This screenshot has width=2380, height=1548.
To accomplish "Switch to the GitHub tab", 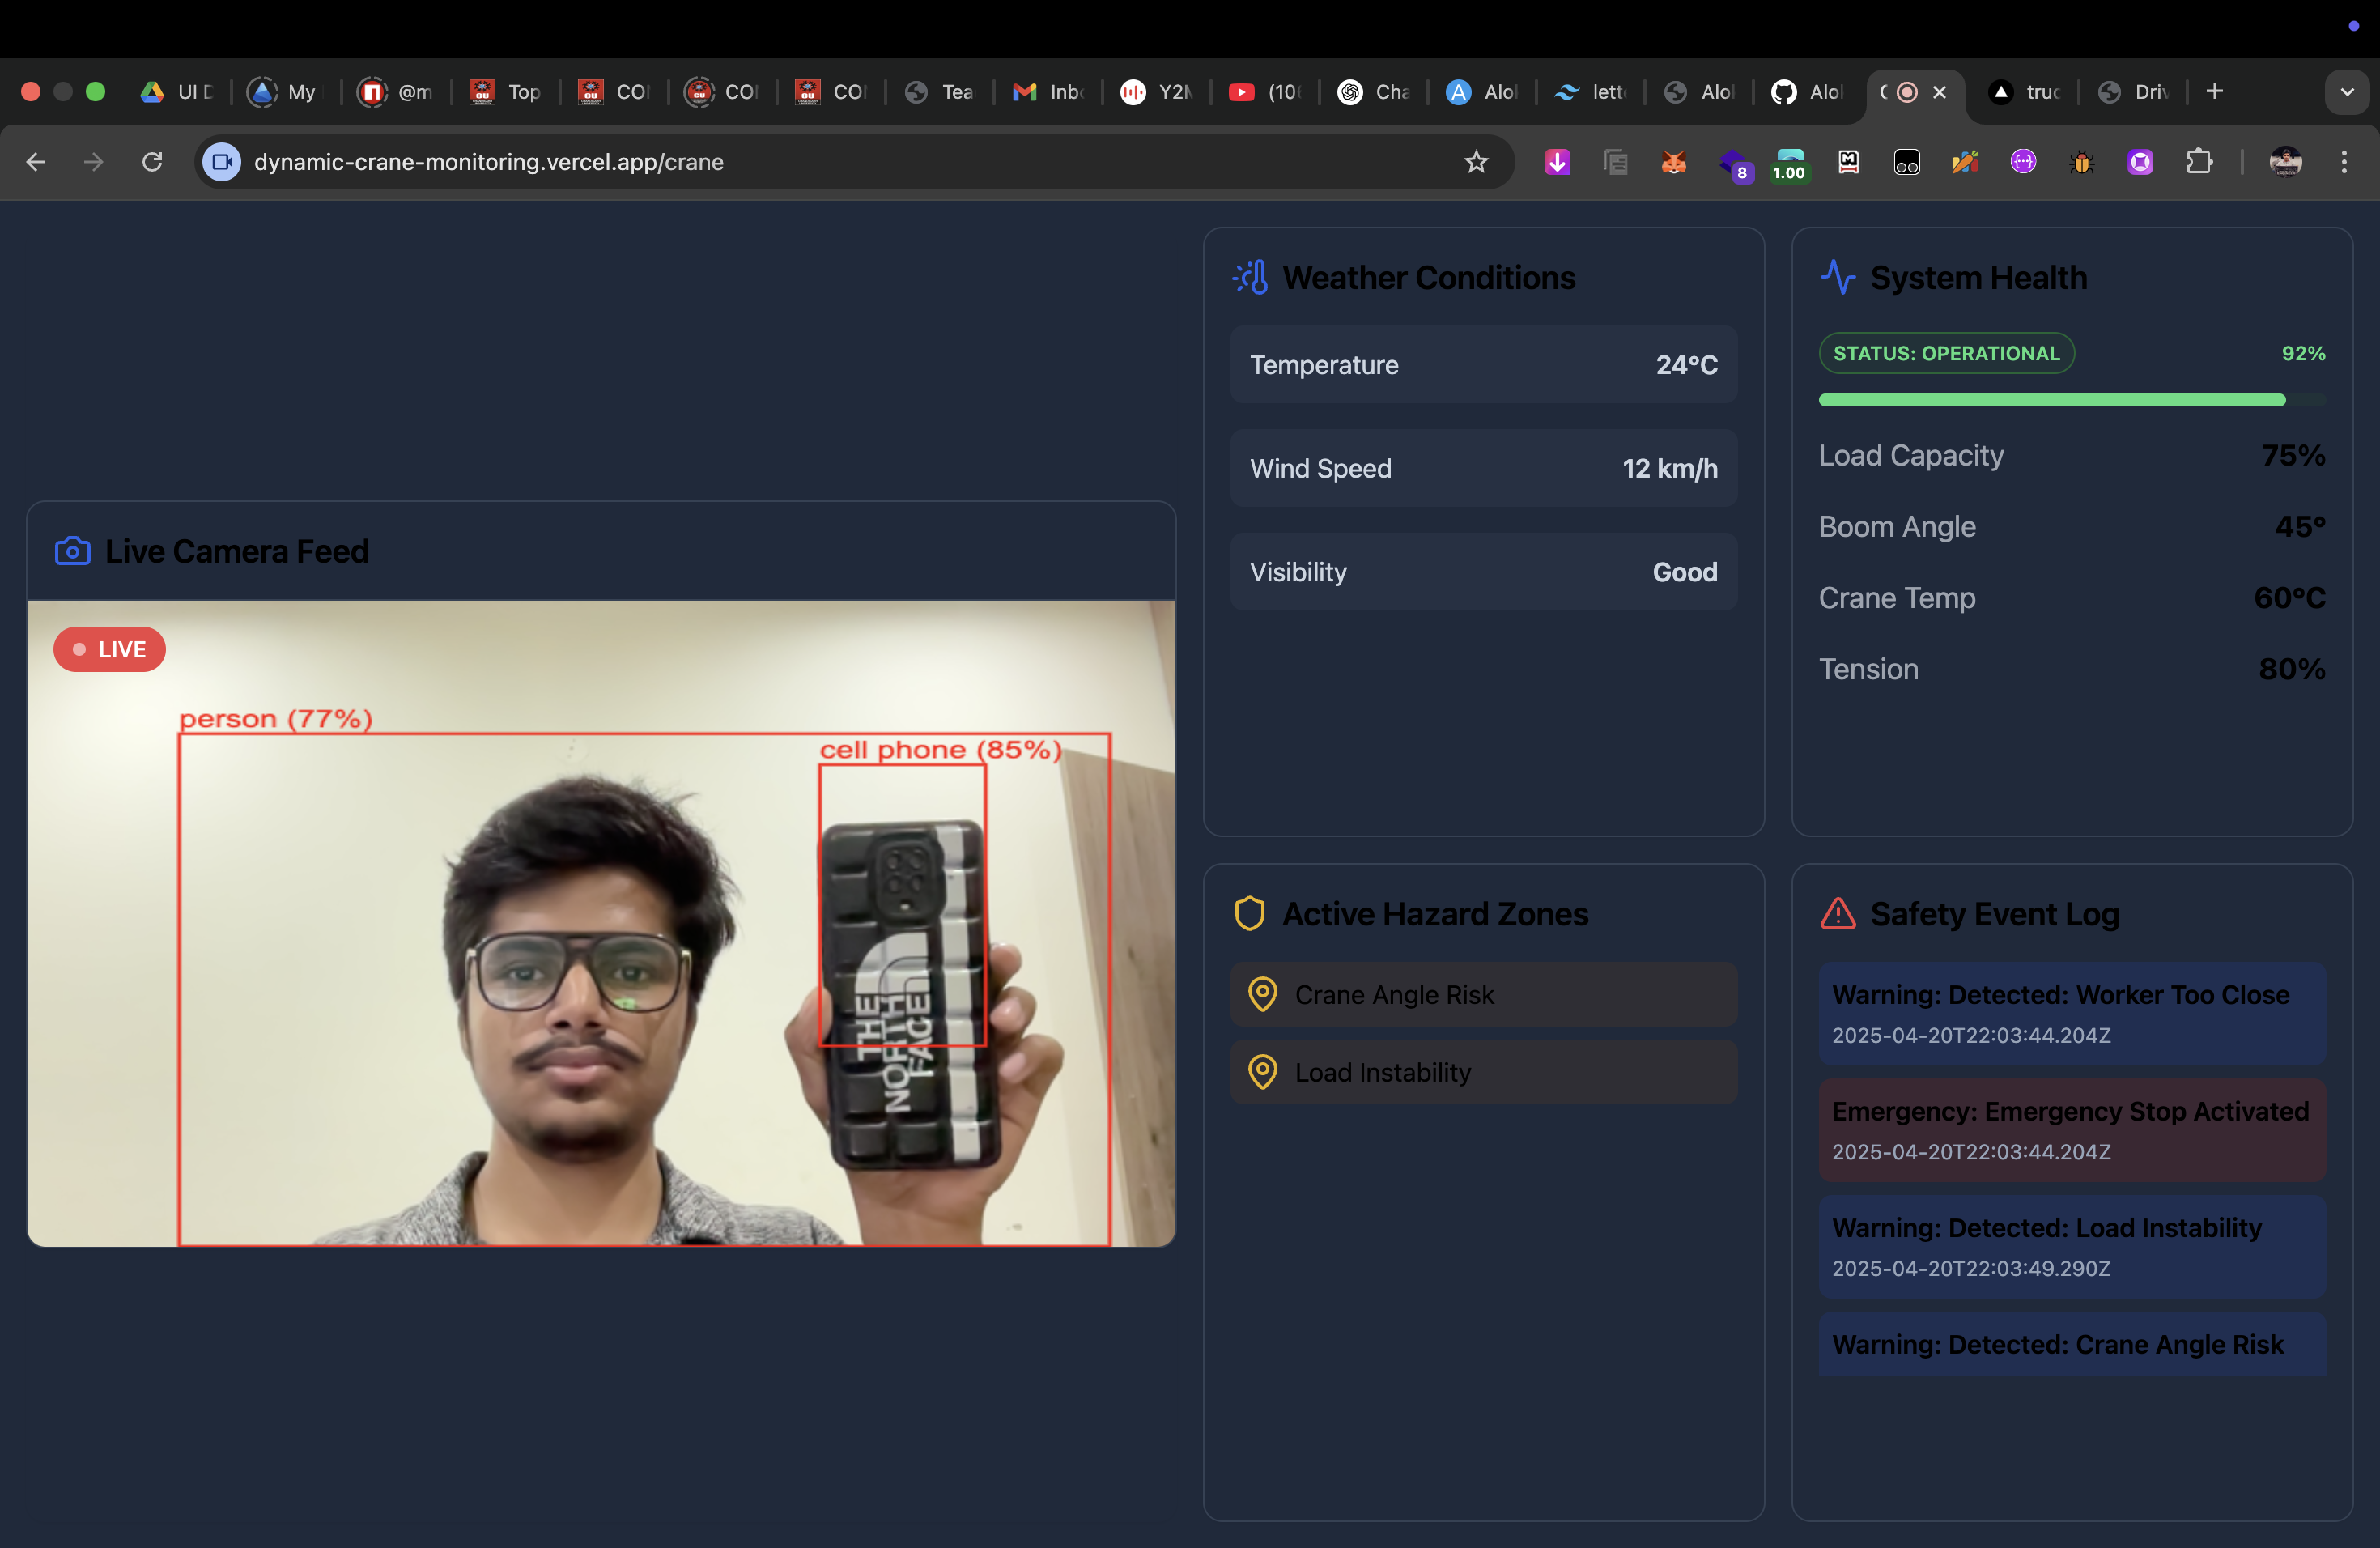I will coord(1807,92).
